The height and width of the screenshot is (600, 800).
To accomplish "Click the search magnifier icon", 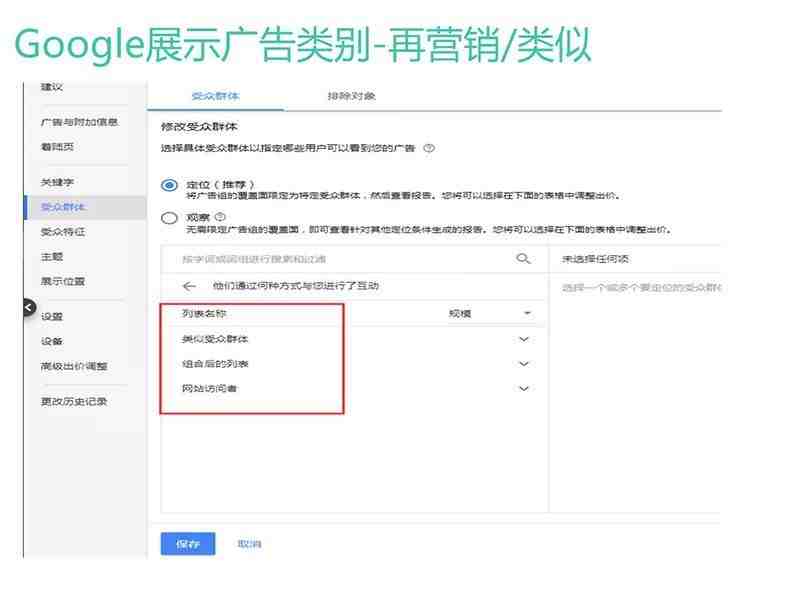I will pyautogui.click(x=523, y=259).
